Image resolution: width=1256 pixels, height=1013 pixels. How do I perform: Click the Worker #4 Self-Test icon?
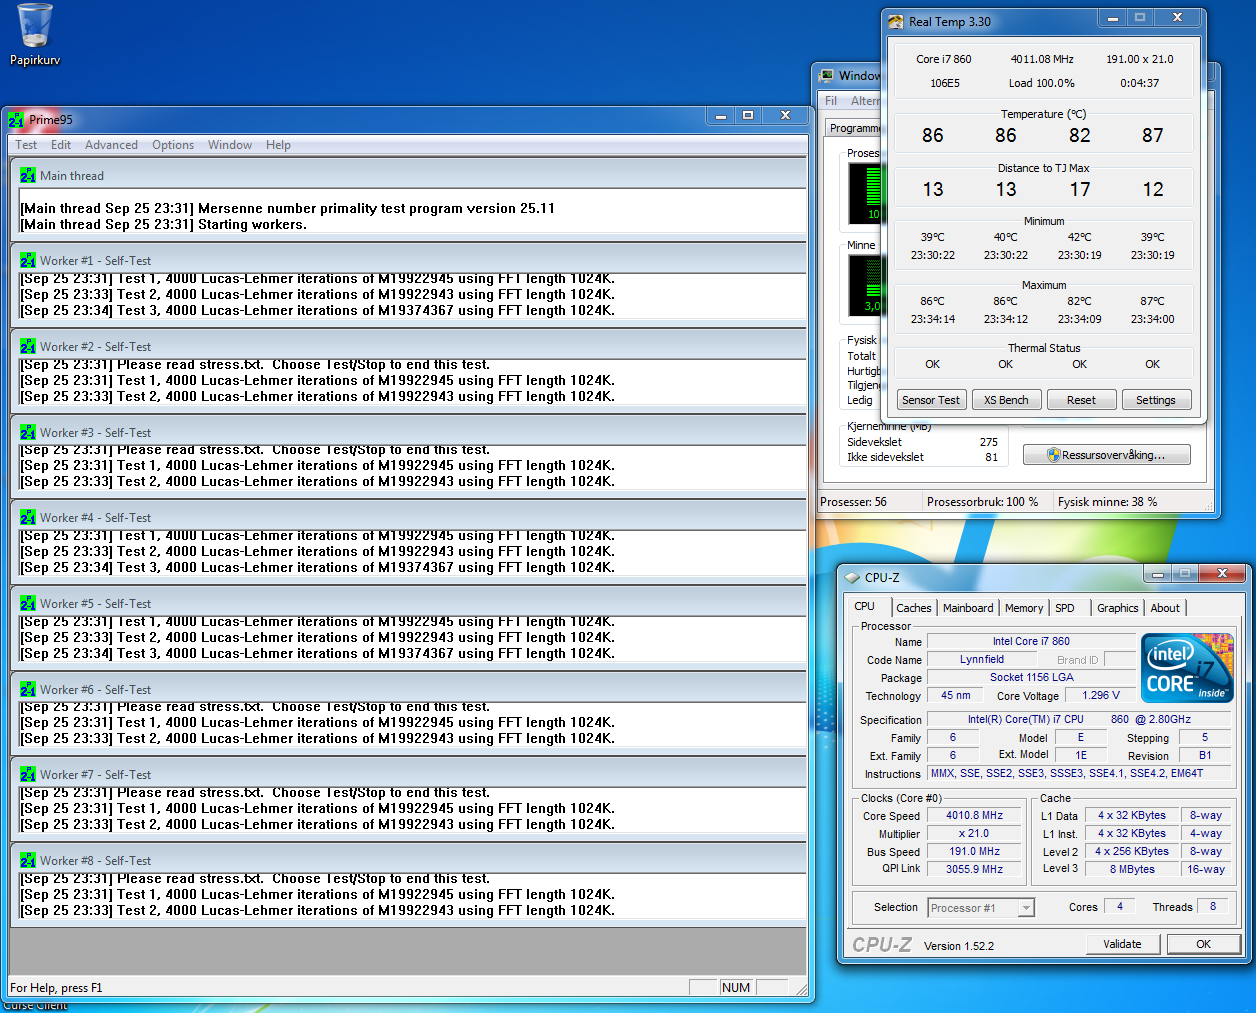point(27,517)
